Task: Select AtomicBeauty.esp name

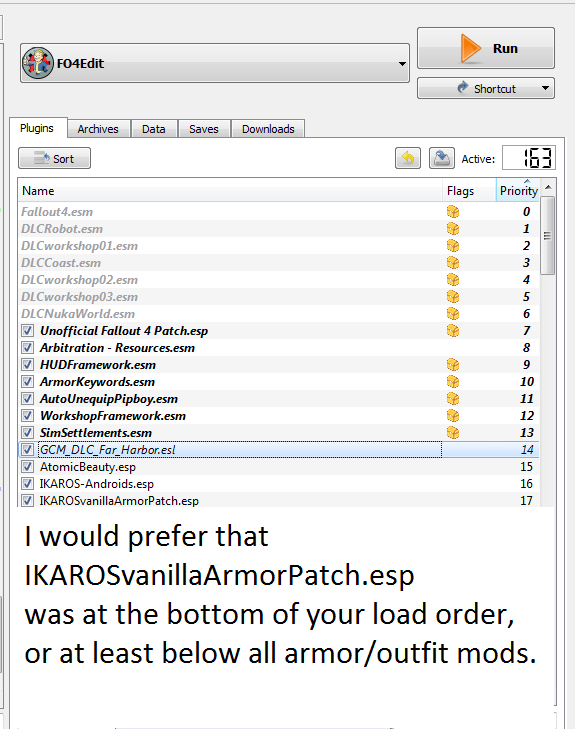Action: [x=88, y=467]
